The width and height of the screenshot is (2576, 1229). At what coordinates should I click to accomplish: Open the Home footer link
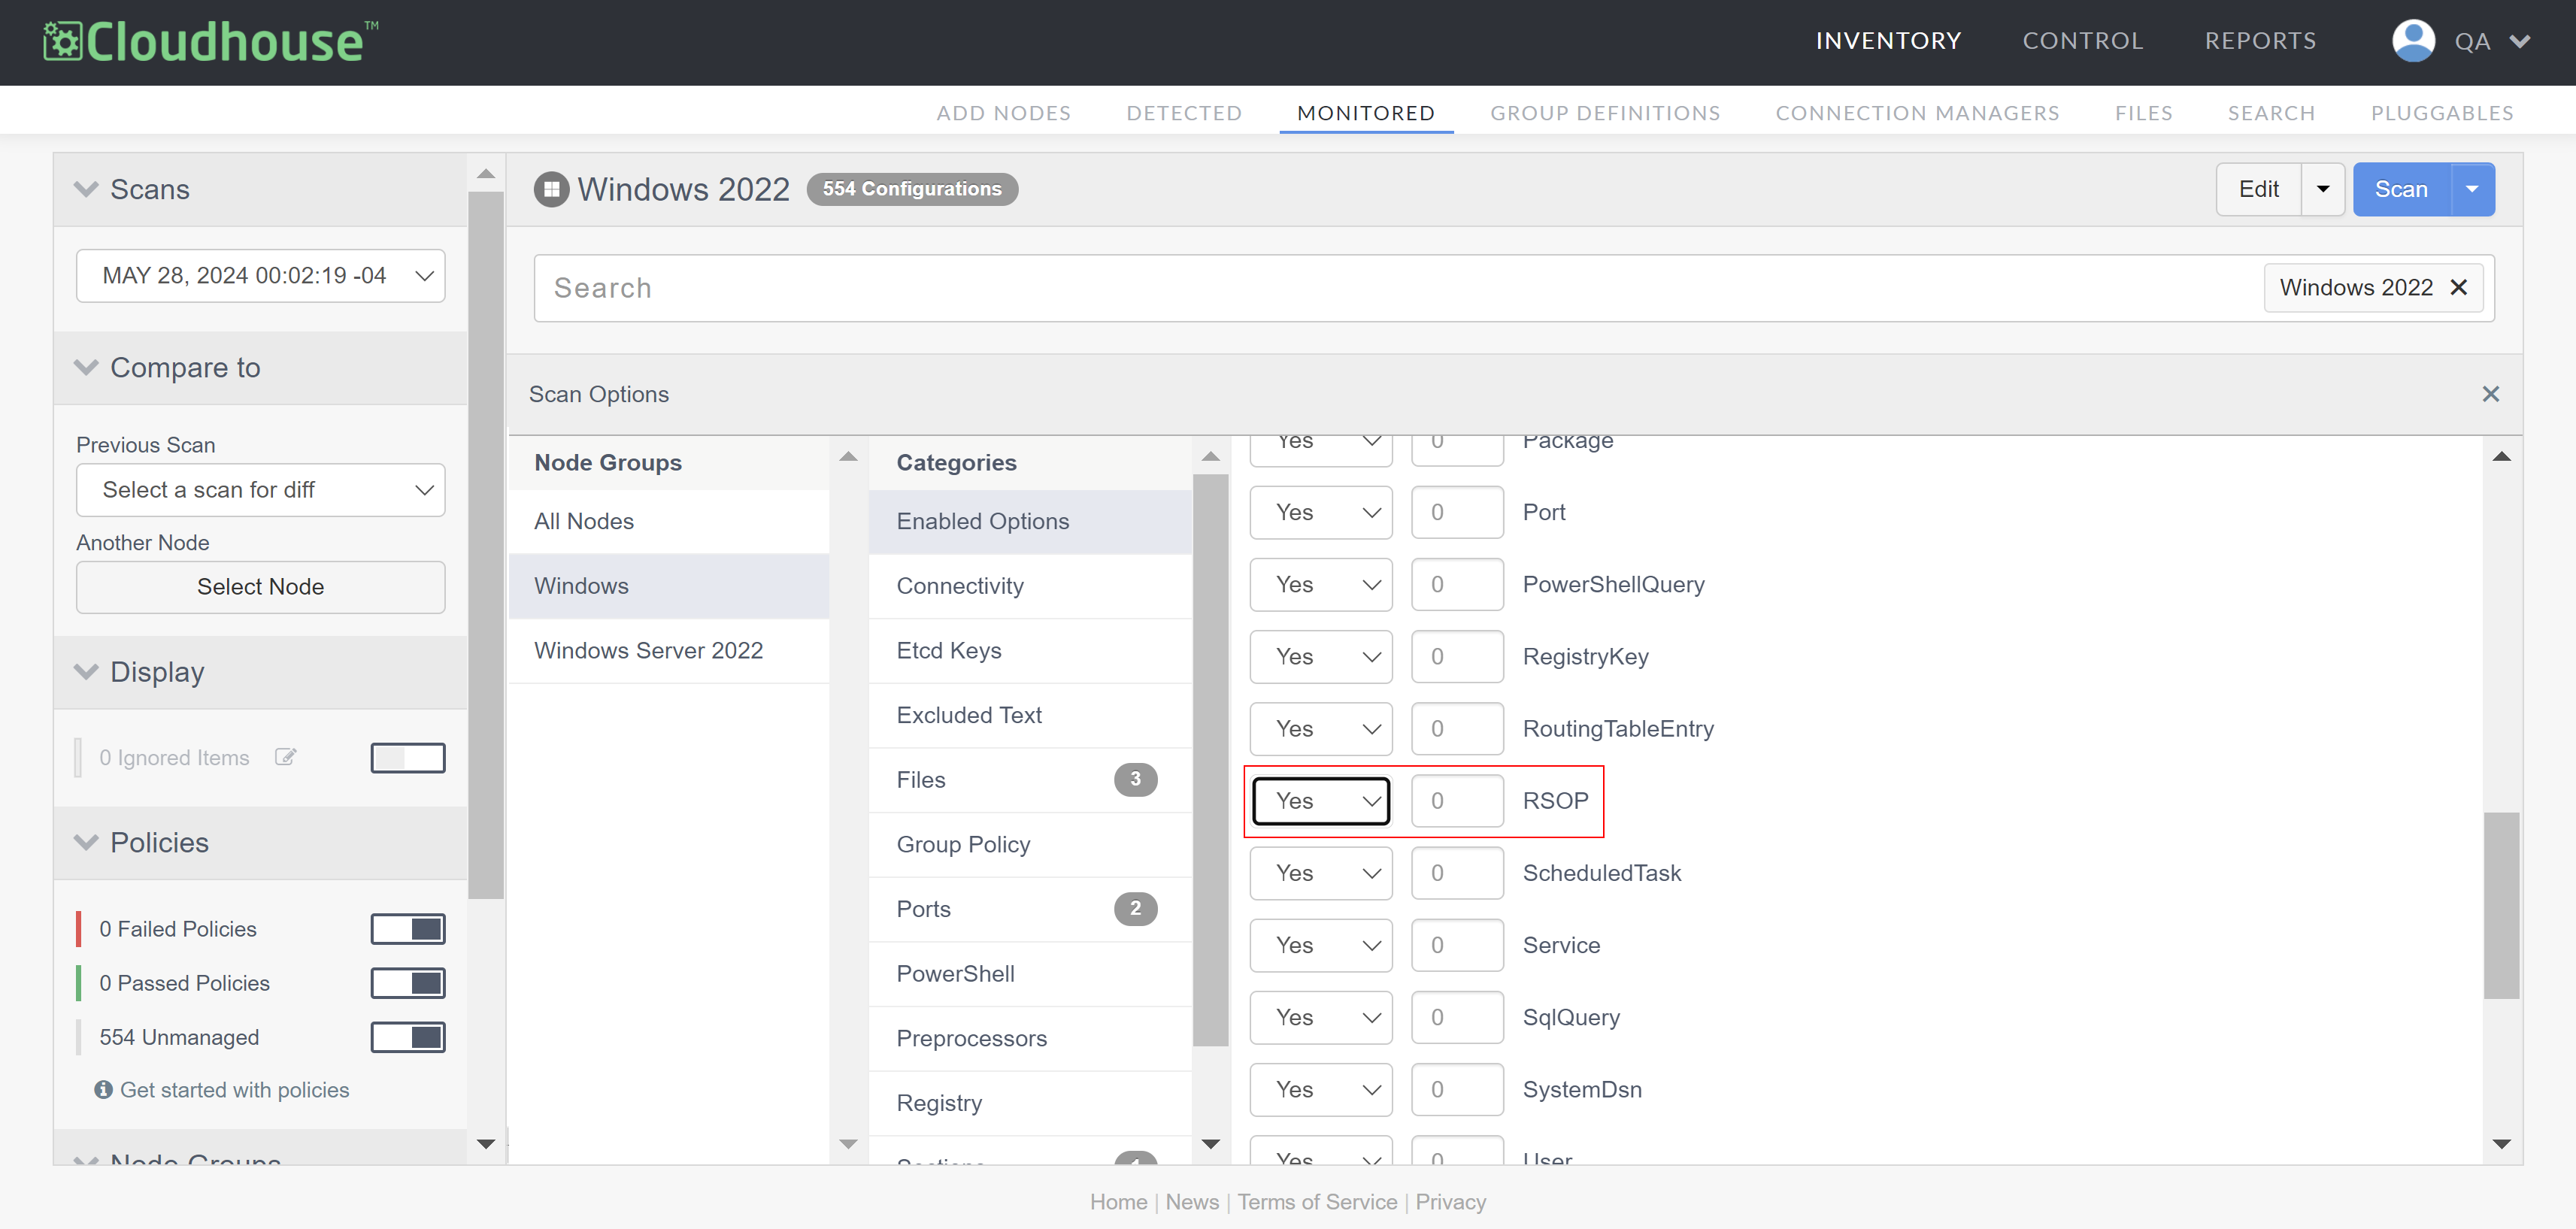1118,1202
